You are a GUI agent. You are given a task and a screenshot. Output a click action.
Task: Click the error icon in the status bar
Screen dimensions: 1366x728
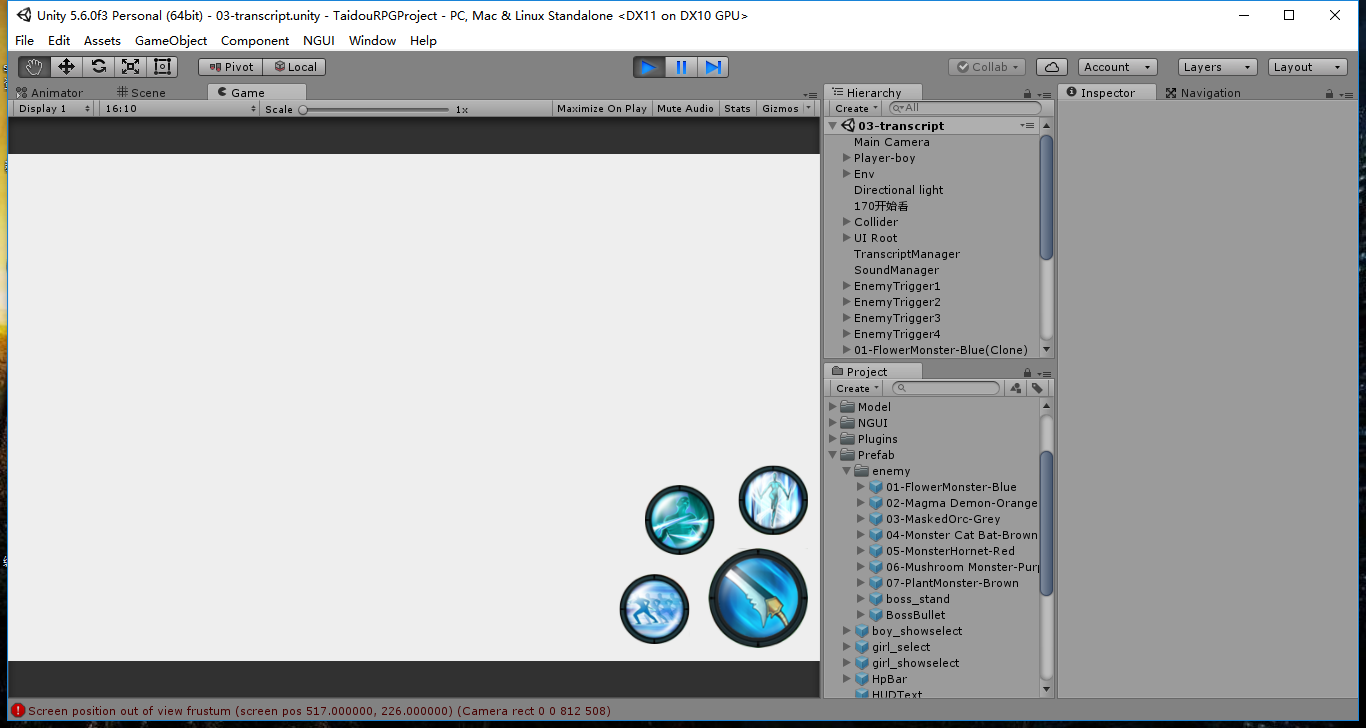point(18,711)
